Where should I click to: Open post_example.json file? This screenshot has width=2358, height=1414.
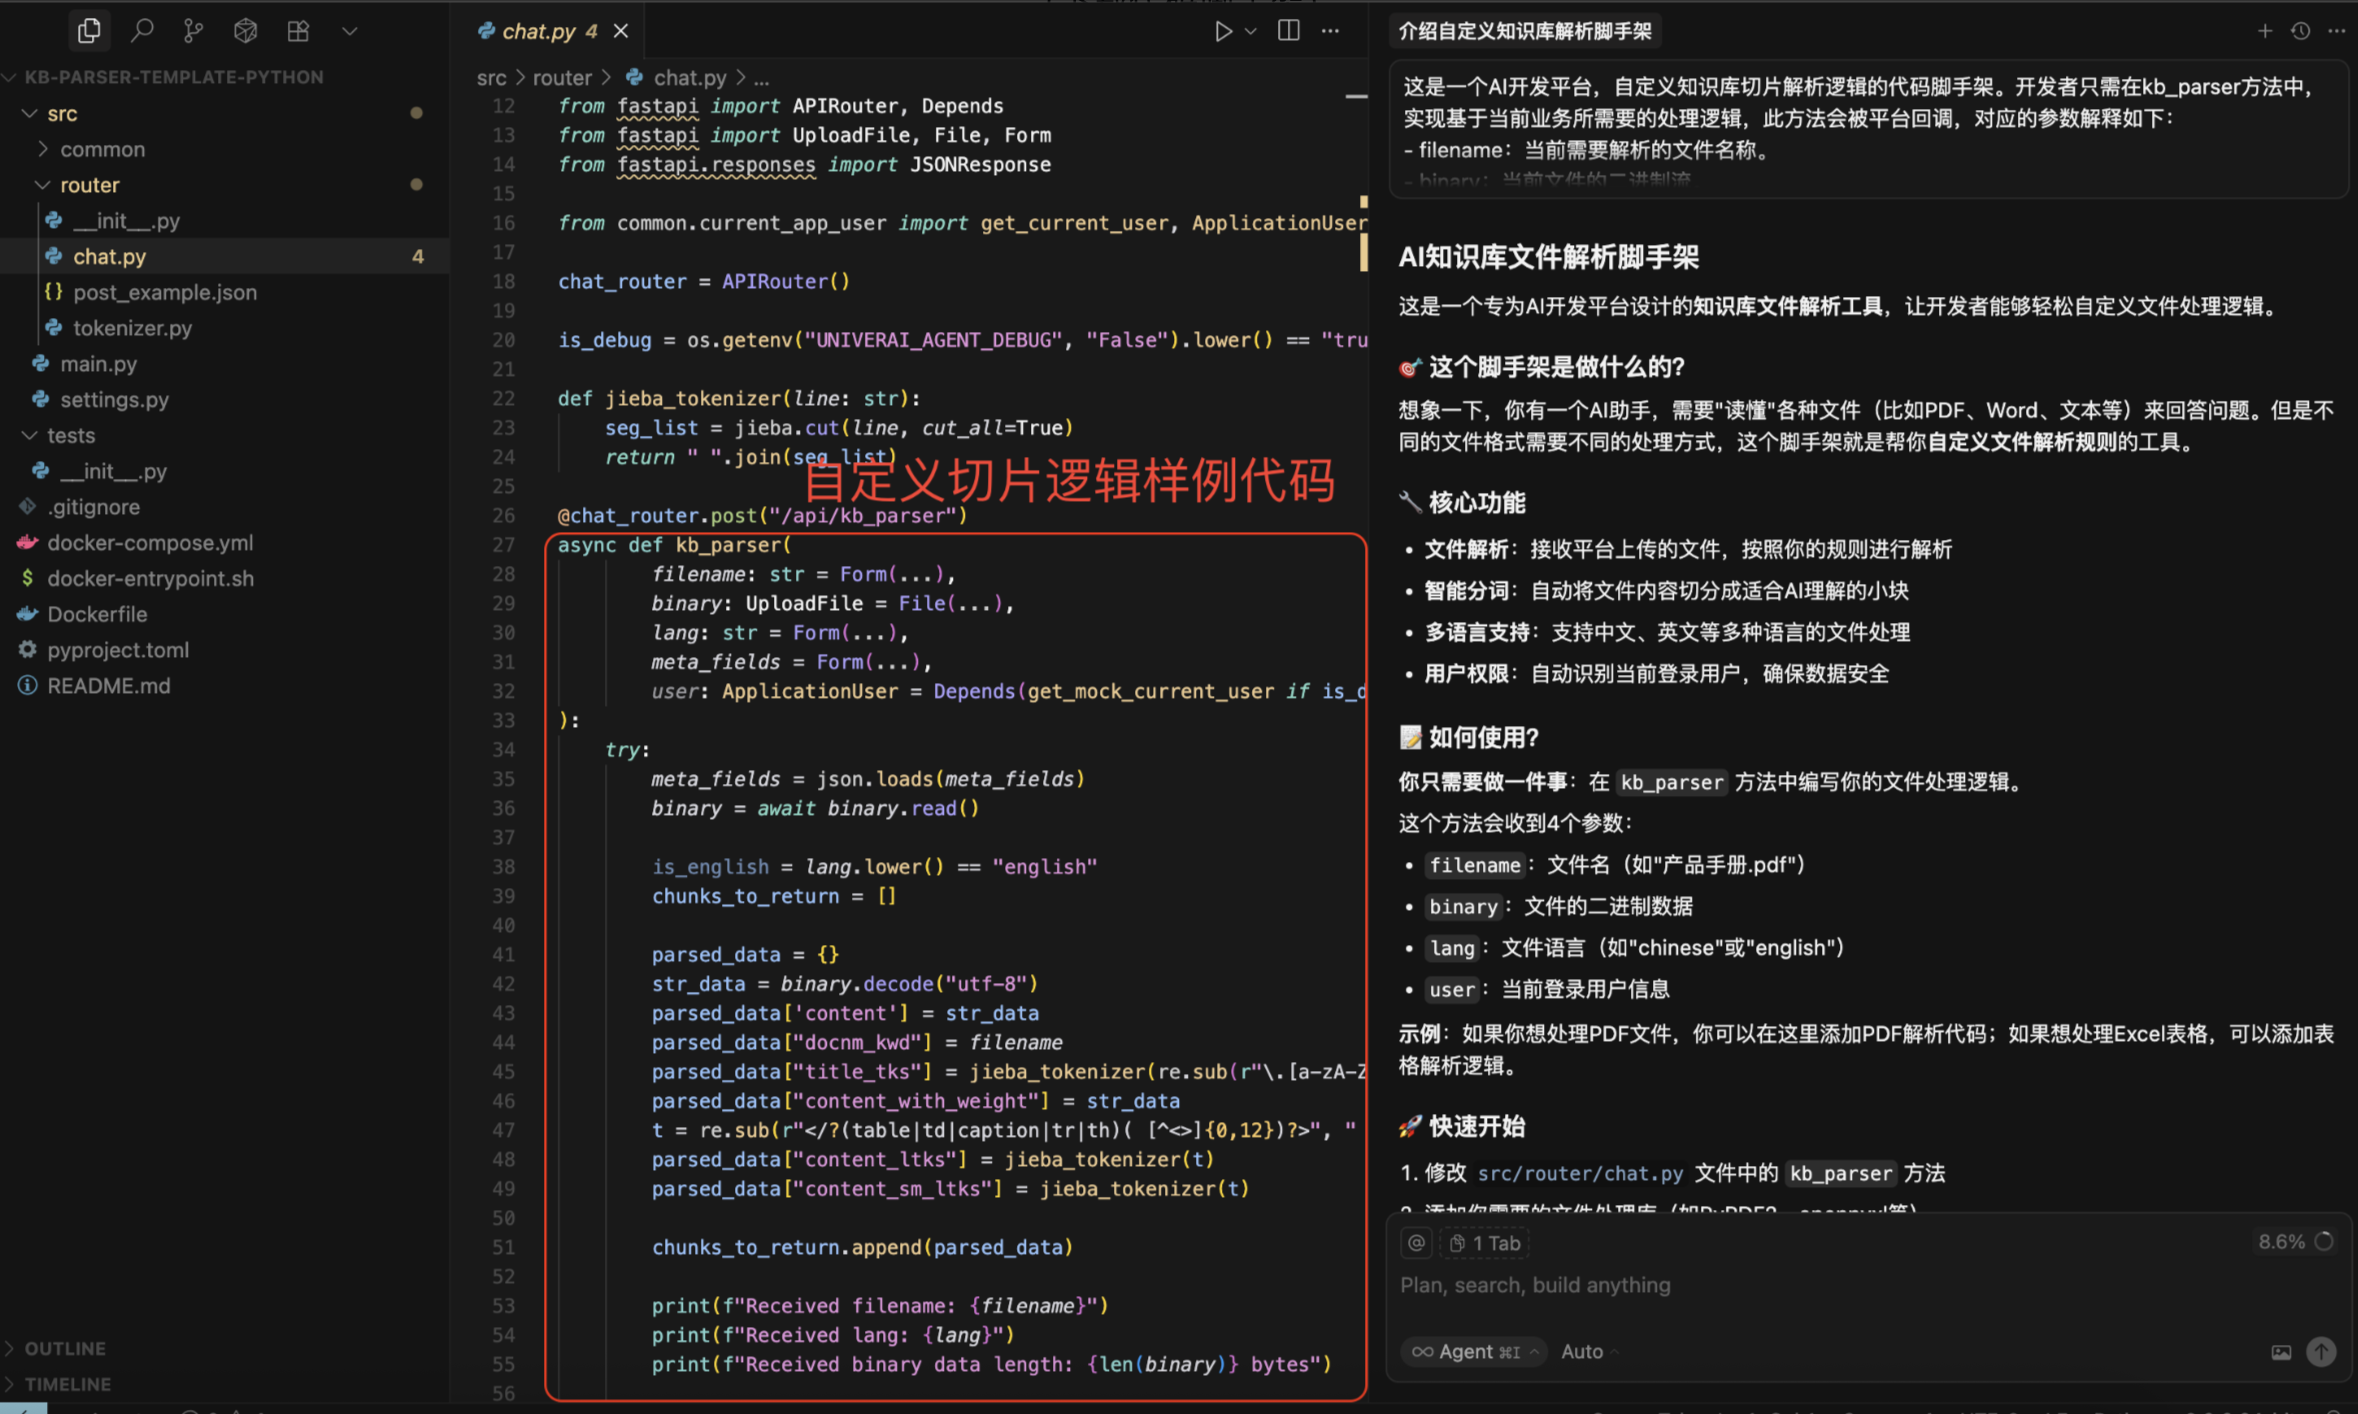pos(165,293)
